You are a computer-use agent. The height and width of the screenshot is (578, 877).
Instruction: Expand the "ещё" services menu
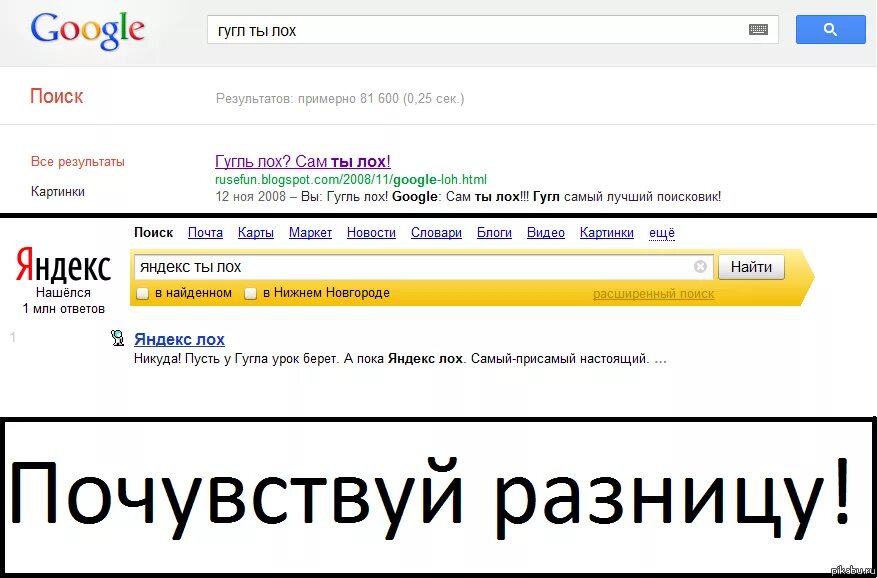coord(662,233)
